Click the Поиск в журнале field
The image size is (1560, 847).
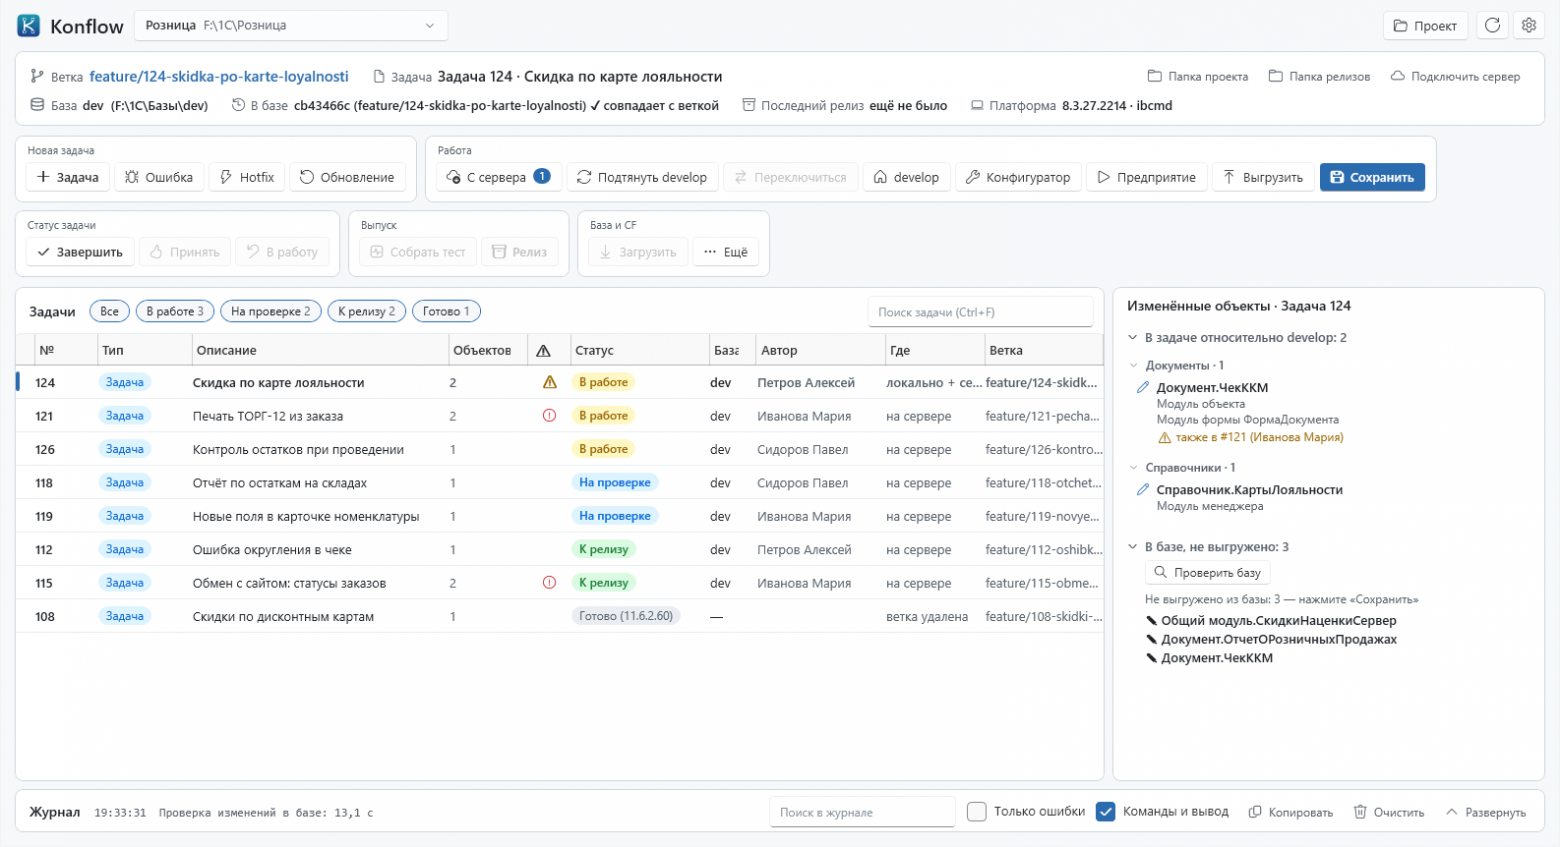point(862,812)
